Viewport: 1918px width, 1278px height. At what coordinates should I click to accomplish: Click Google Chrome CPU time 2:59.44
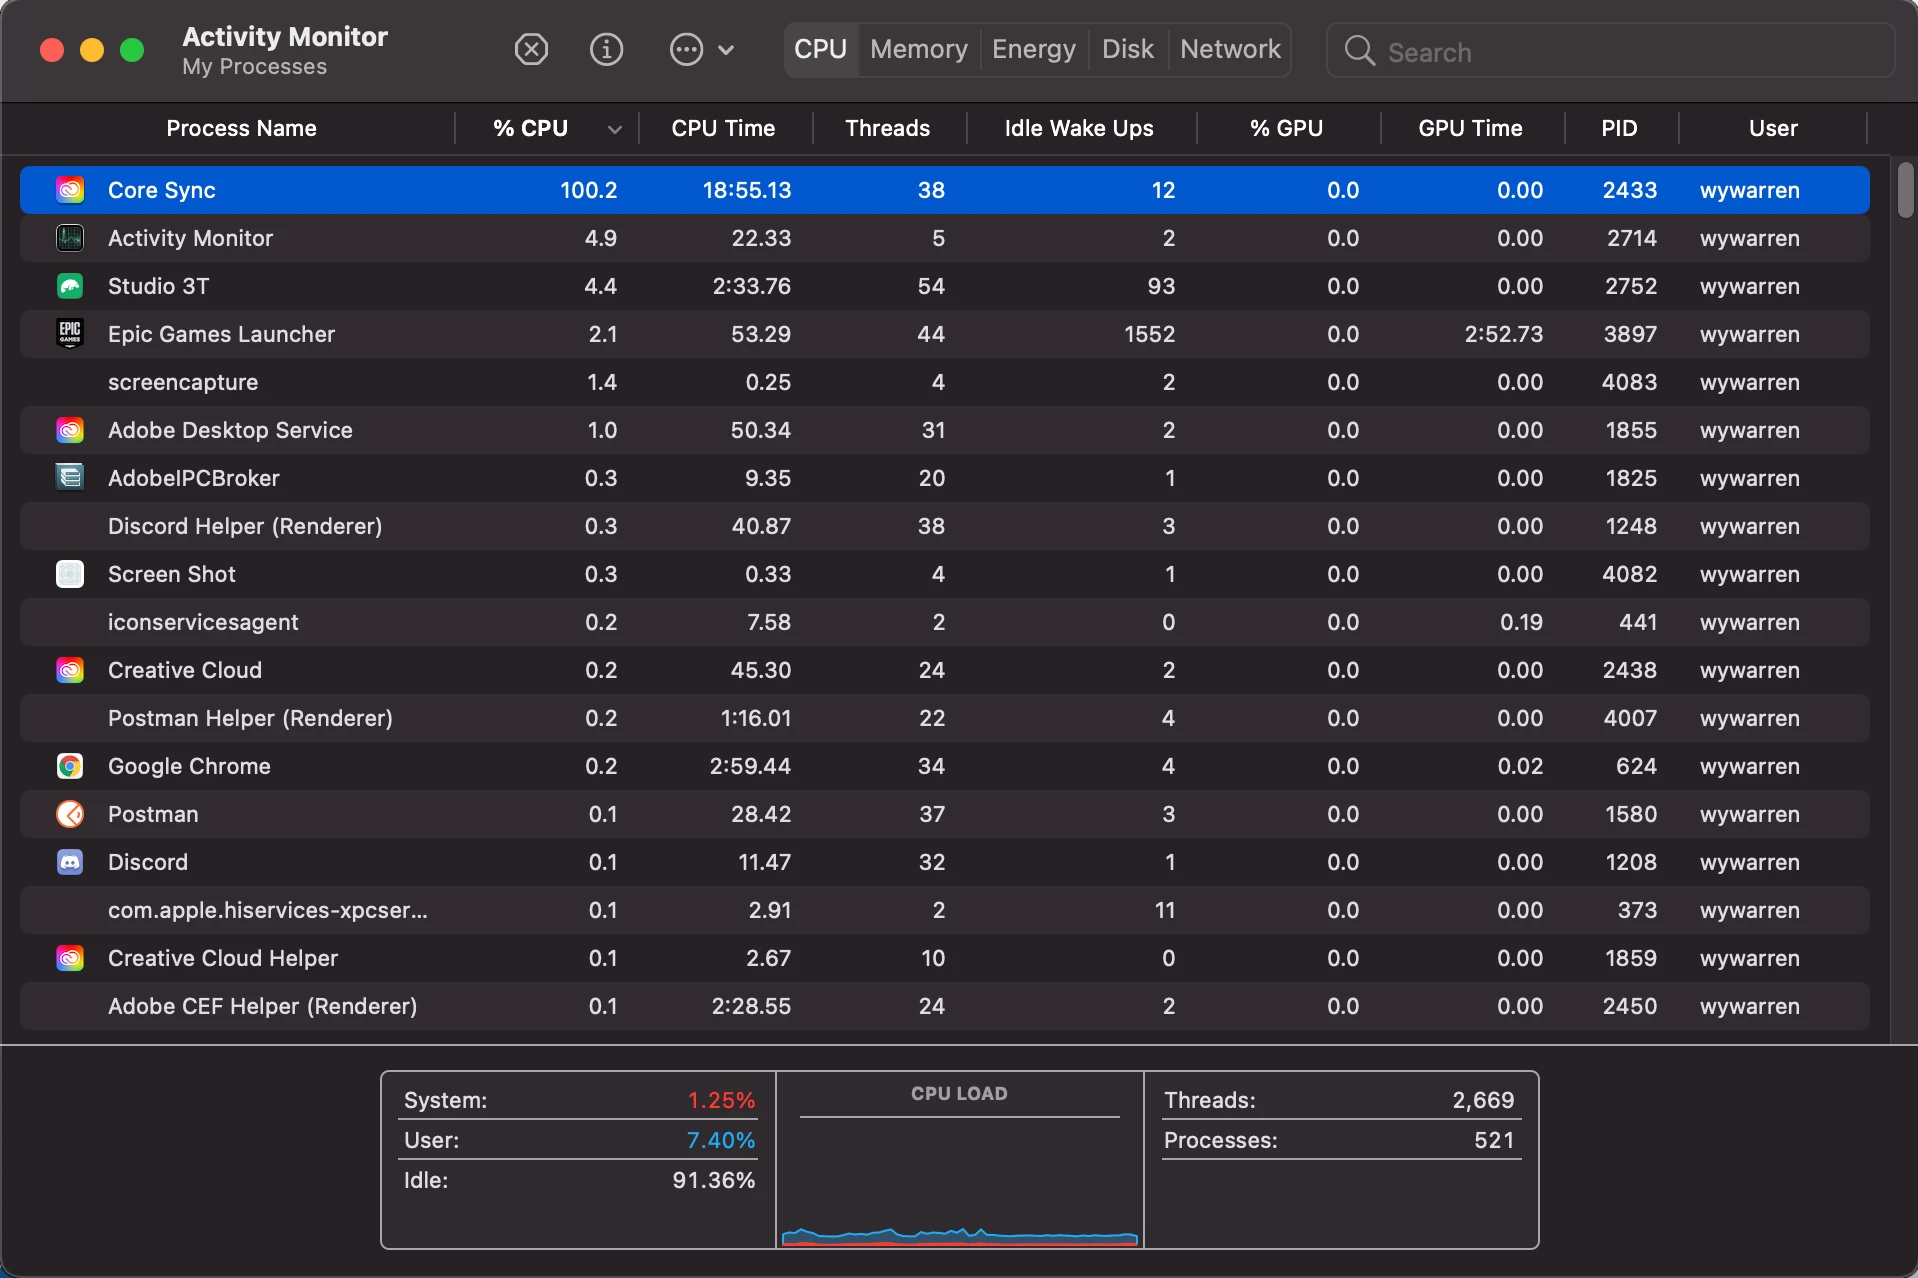click(750, 766)
